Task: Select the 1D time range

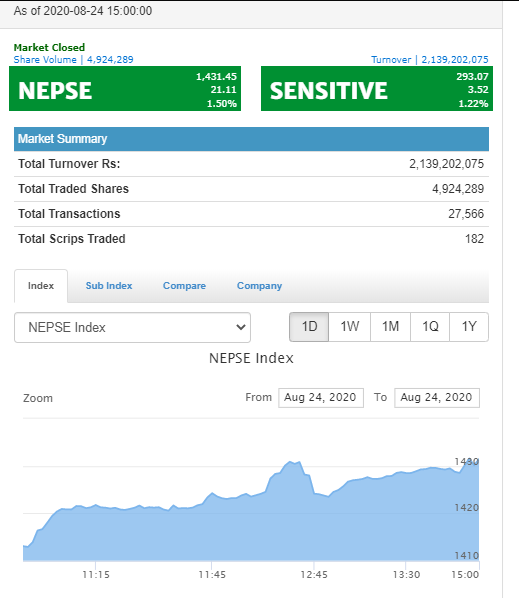Action: pos(309,327)
